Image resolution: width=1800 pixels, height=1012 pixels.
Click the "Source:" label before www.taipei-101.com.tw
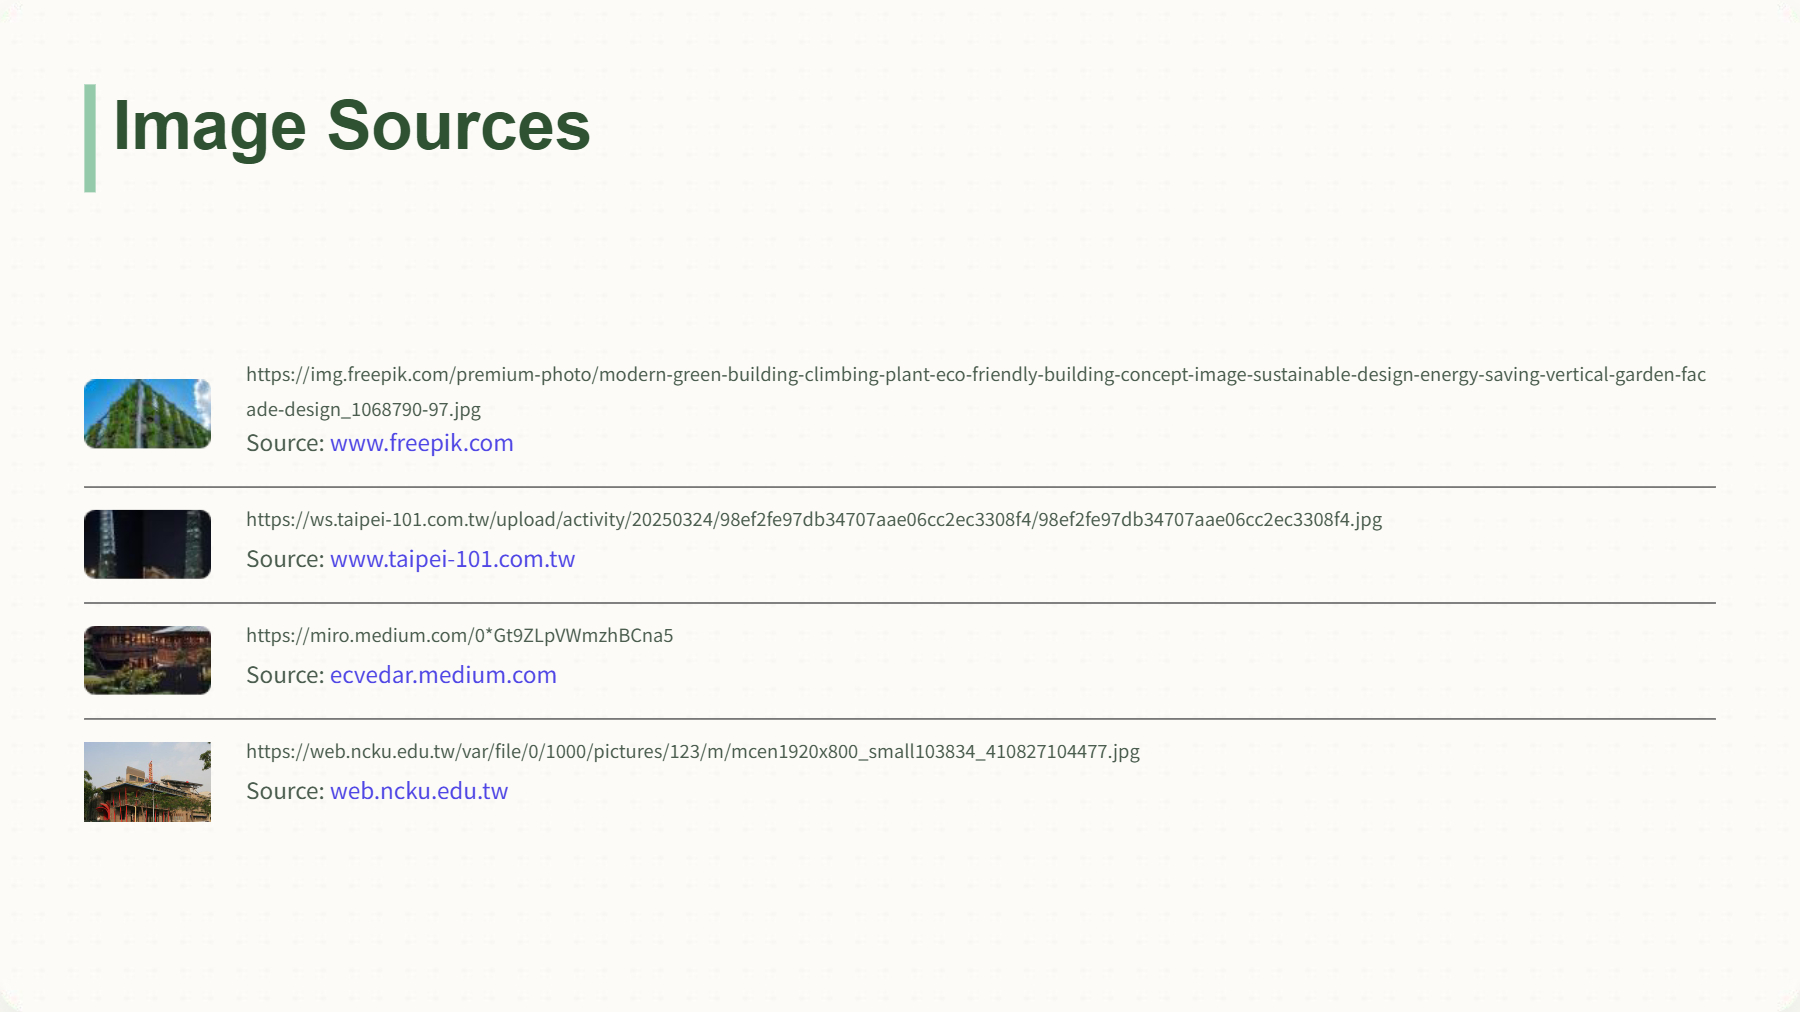point(285,559)
